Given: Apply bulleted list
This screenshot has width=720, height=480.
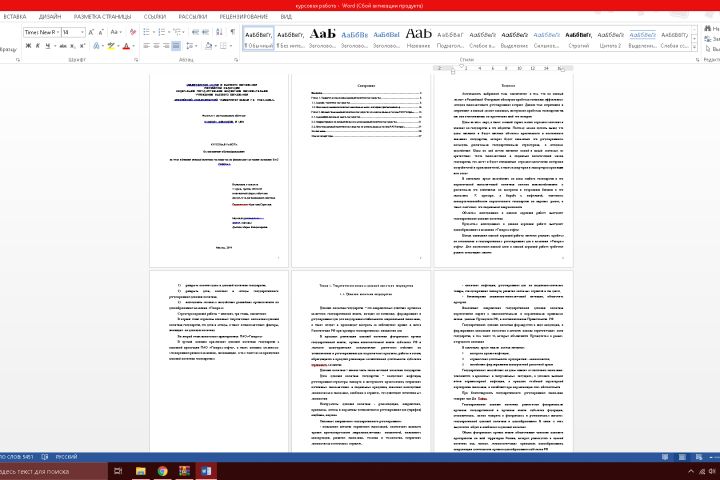Looking at the screenshot, I should point(146,32).
